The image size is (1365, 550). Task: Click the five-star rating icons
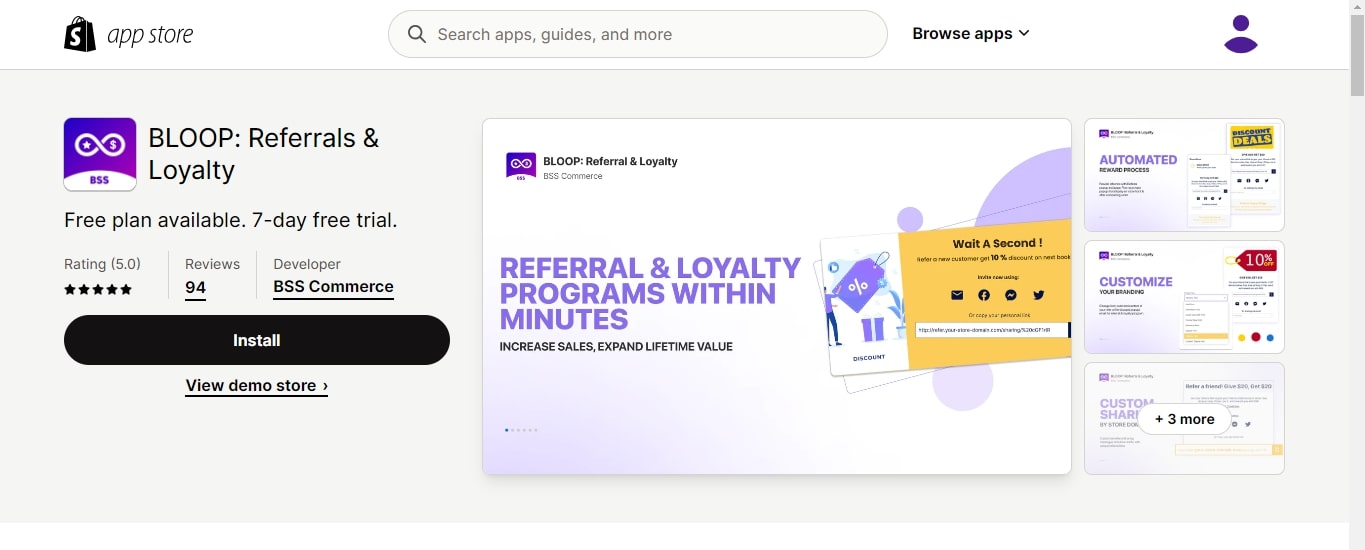point(98,290)
